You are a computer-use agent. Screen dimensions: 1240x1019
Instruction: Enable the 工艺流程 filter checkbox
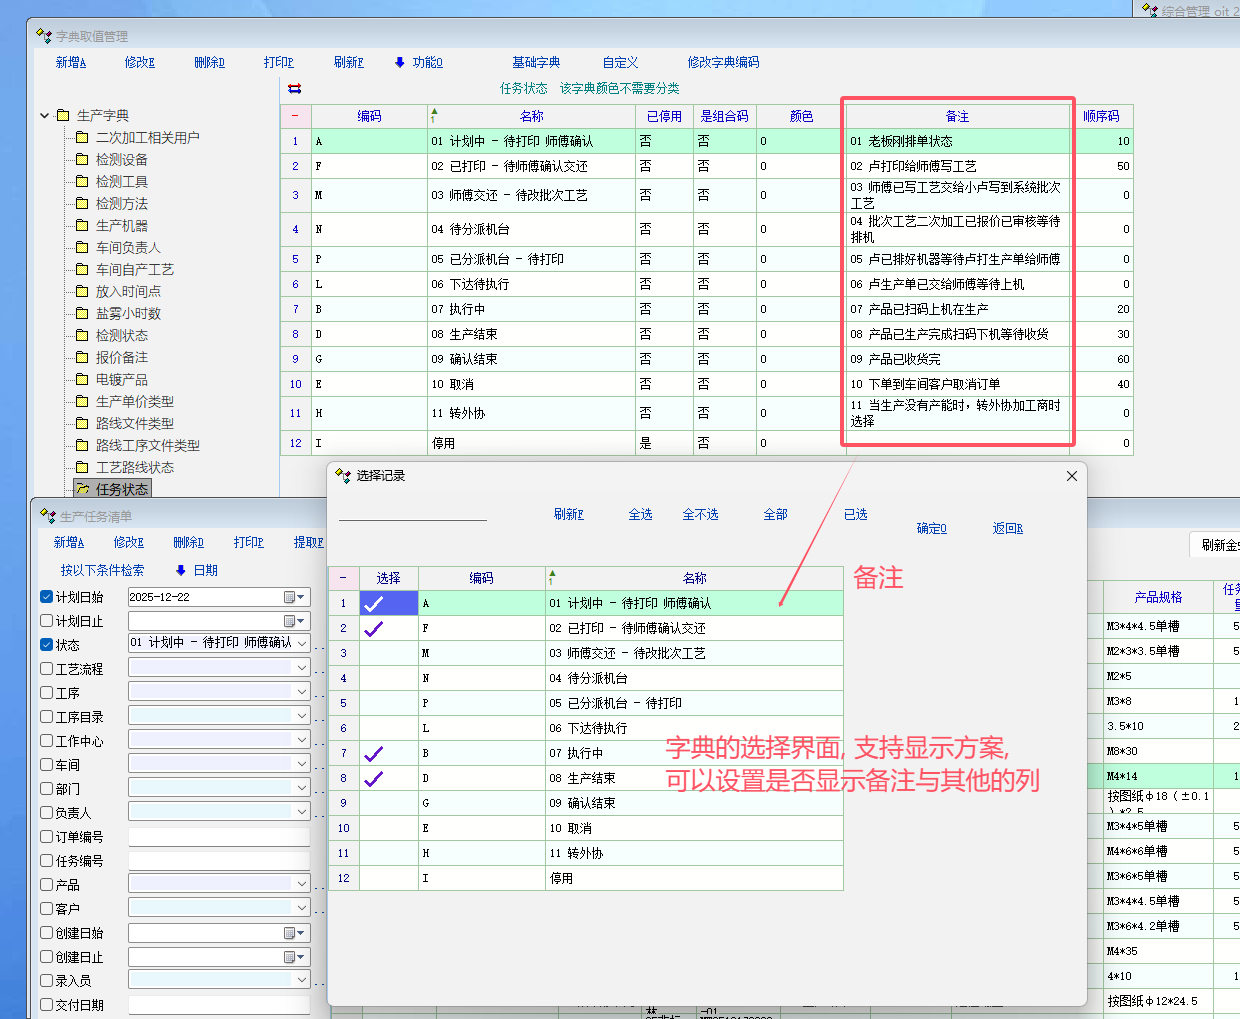click(x=47, y=669)
